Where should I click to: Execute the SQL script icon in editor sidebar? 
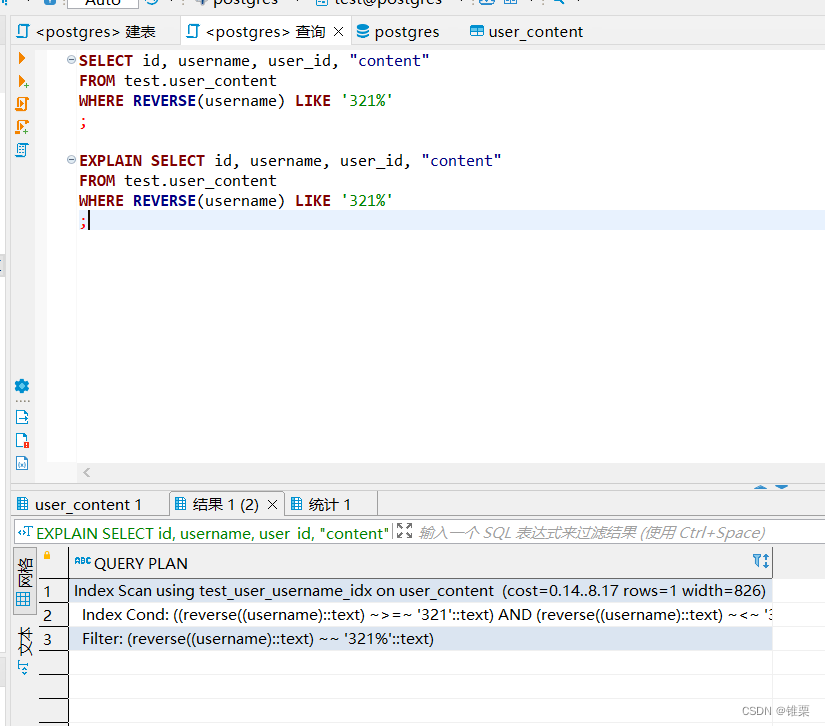click(22, 103)
